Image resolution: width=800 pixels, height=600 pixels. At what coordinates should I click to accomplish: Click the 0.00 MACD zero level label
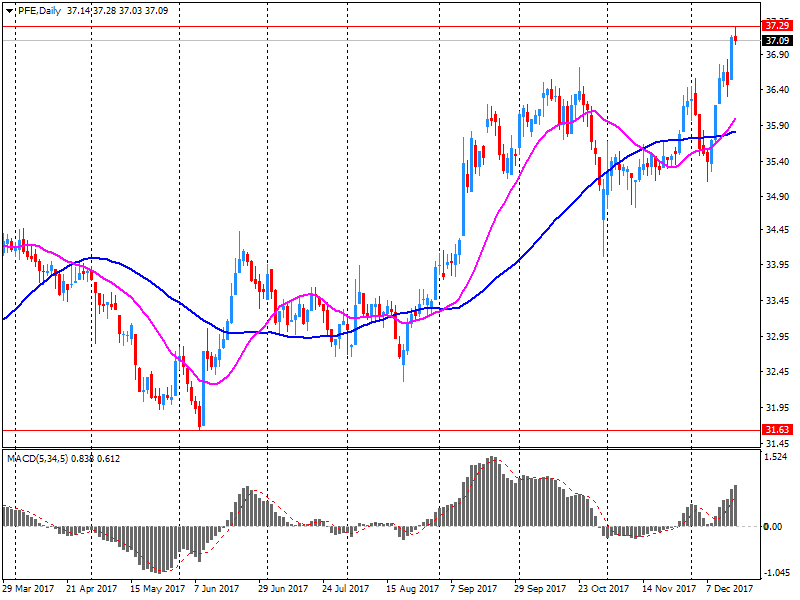click(x=773, y=527)
